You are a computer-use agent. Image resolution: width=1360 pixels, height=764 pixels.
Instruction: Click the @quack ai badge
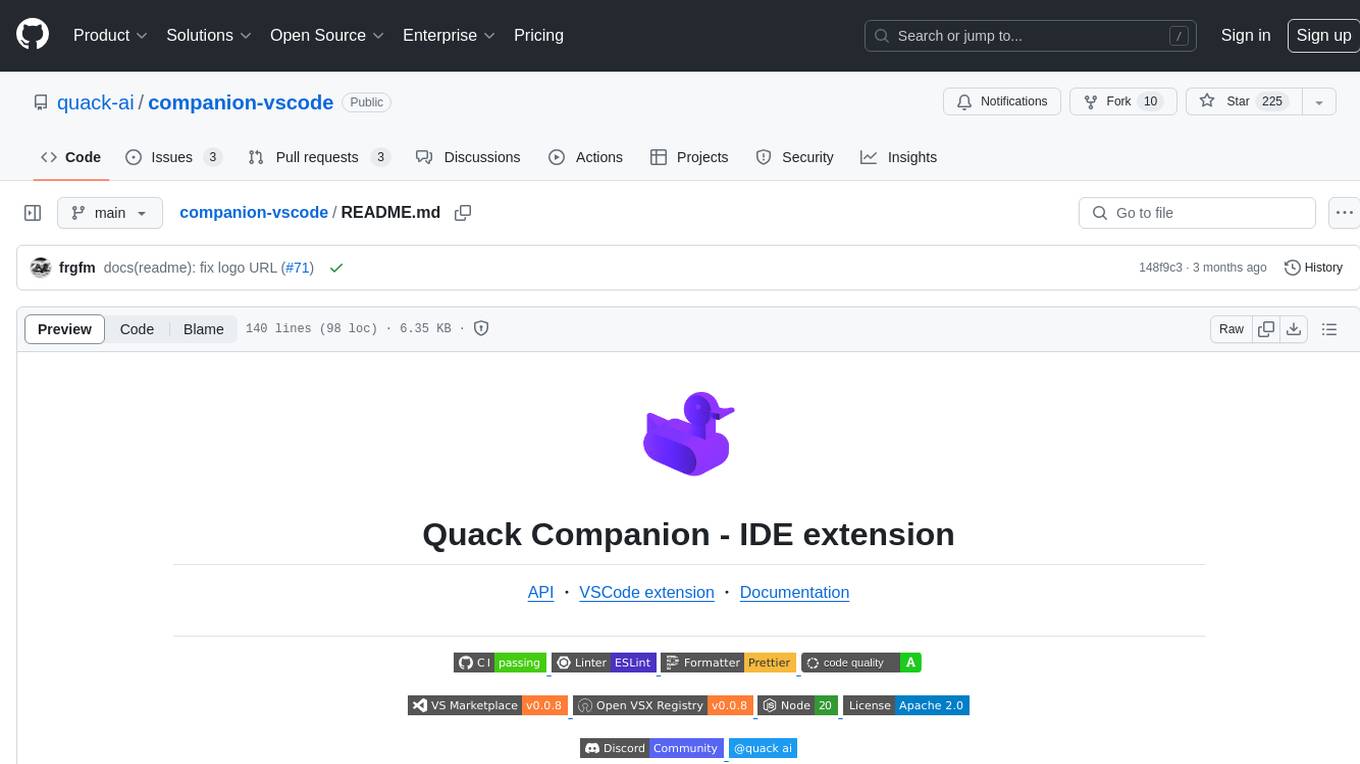click(763, 748)
